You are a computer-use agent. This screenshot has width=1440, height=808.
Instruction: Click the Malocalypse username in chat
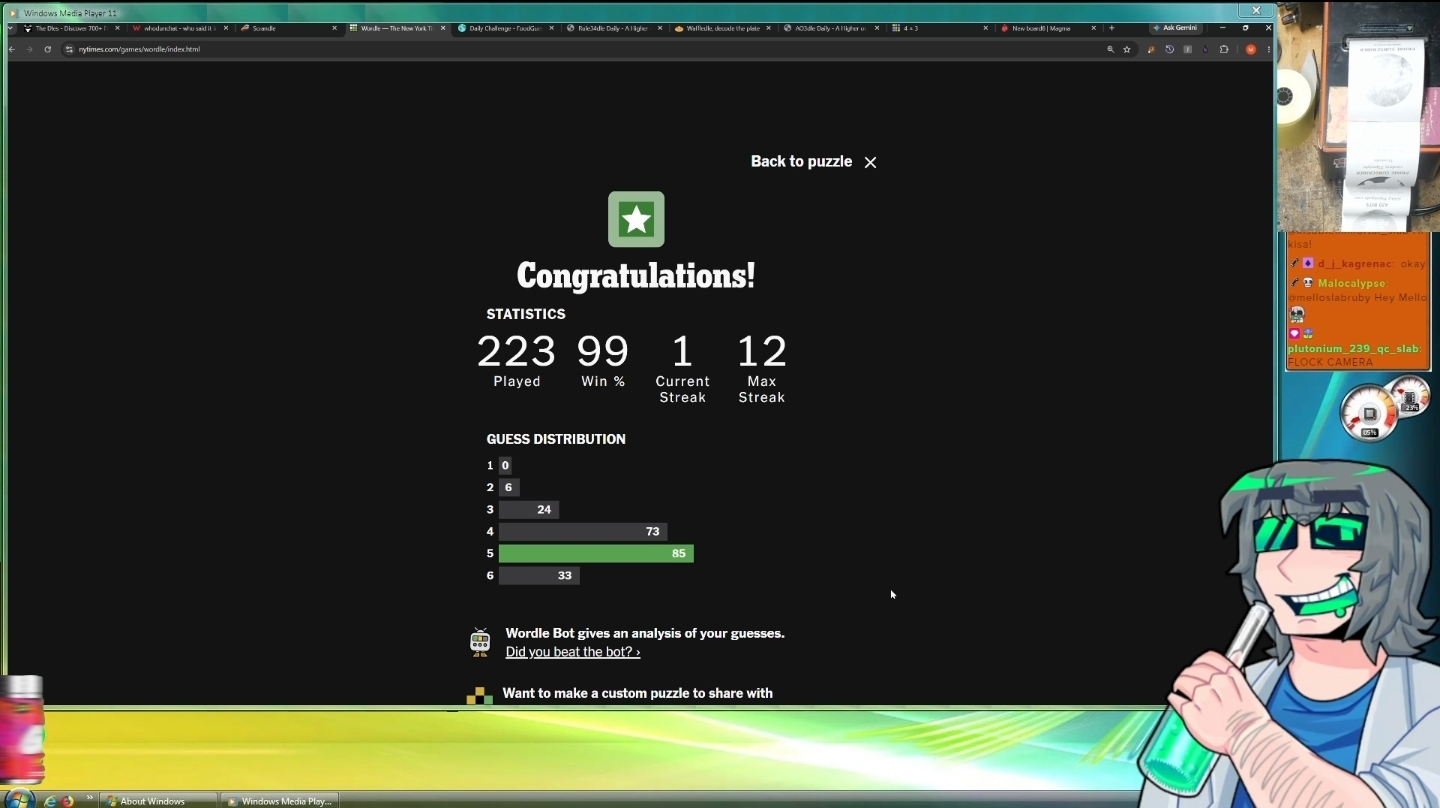tap(1351, 283)
